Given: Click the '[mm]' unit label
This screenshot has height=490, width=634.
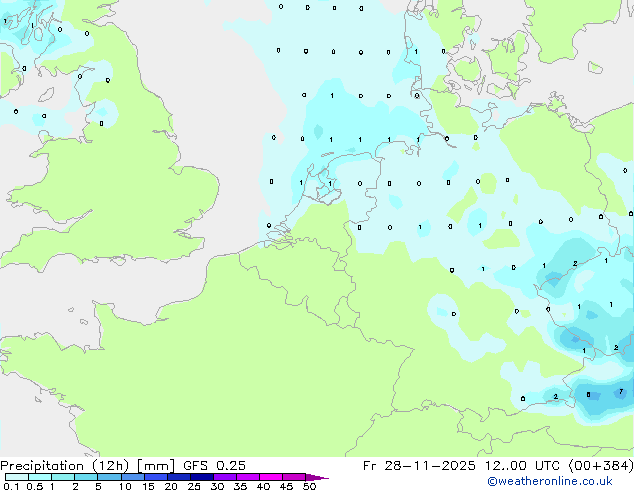Looking at the screenshot, I should click(156, 466).
